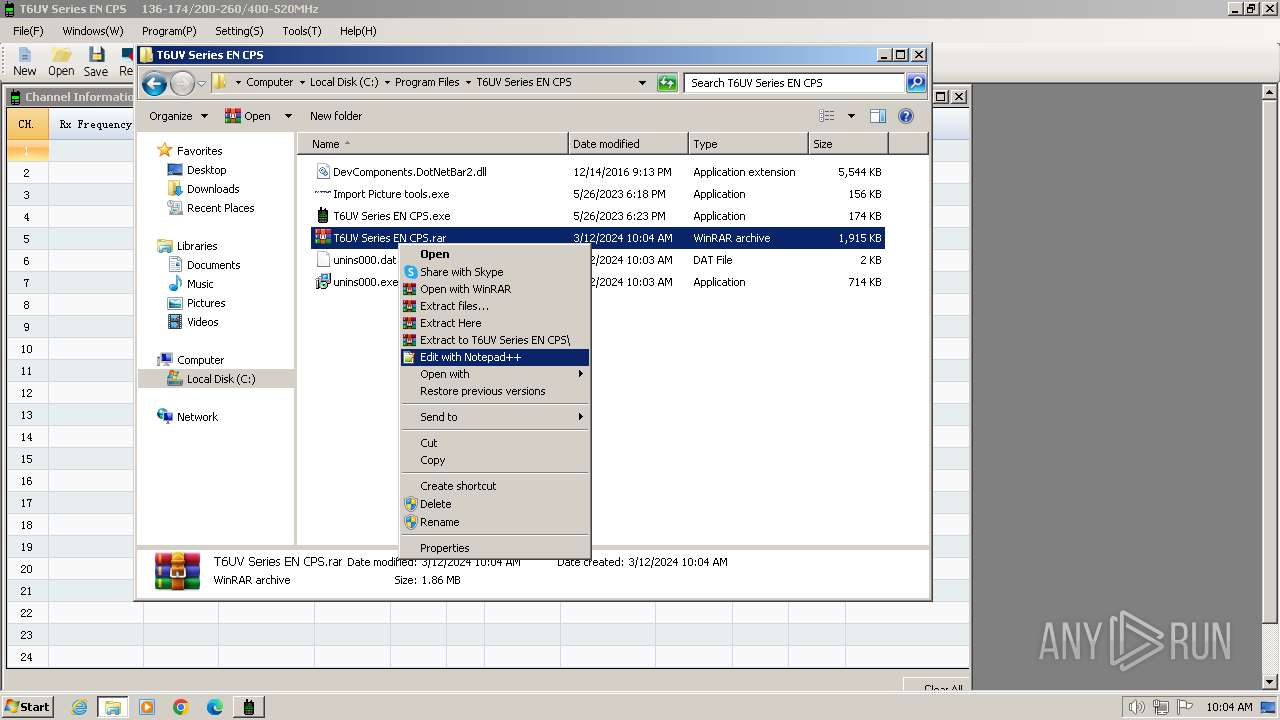Viewport: 1280px width, 720px height.
Task: Click the Explorer forward arrow button
Action: [182, 83]
